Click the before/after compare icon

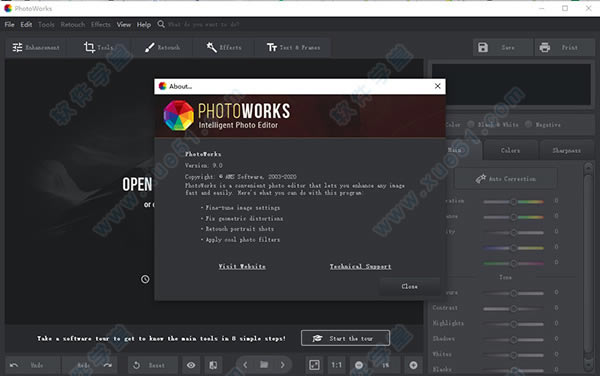pyautogui.click(x=213, y=365)
